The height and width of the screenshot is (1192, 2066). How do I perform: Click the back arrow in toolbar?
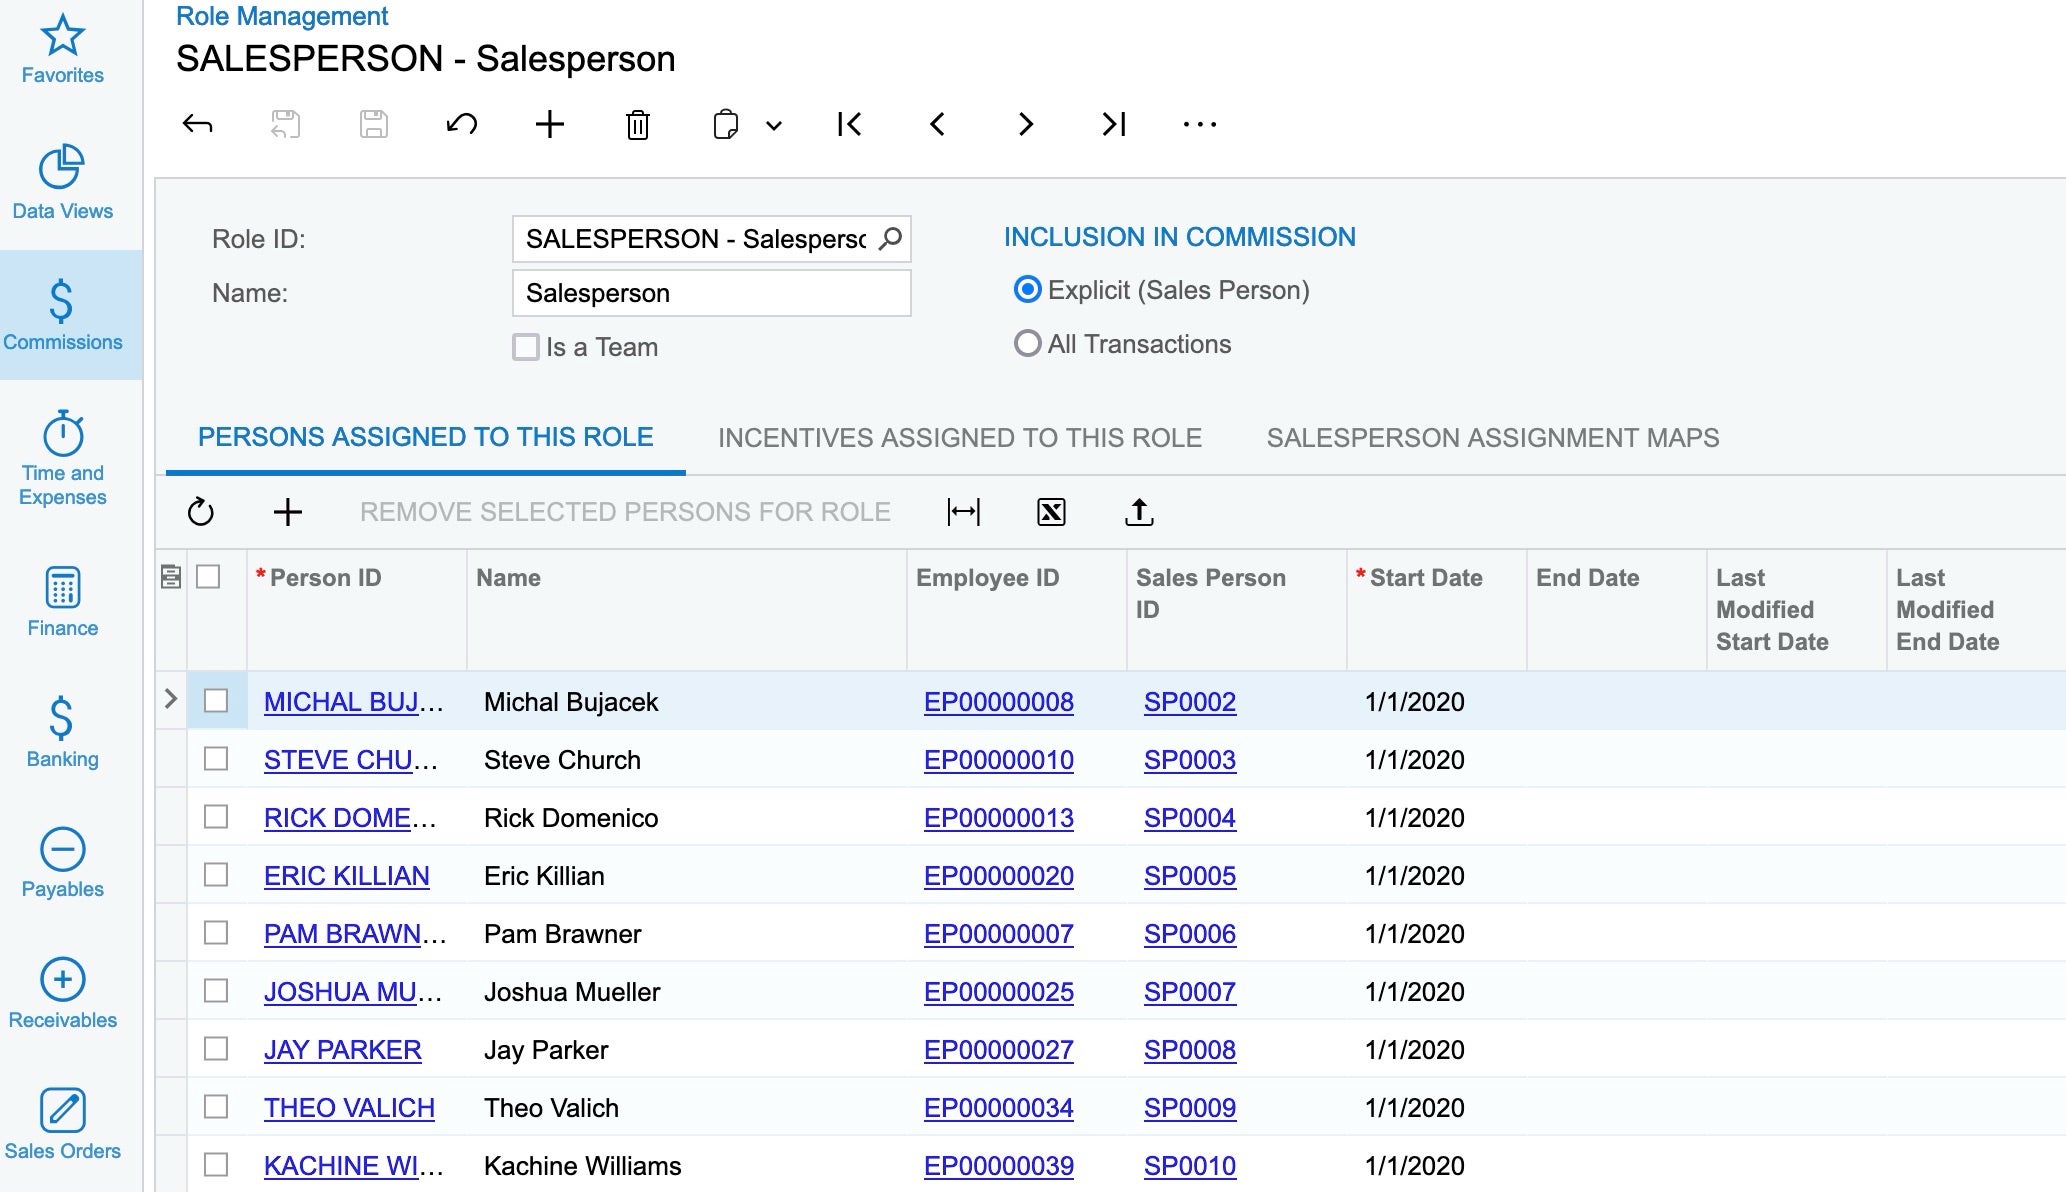click(197, 124)
